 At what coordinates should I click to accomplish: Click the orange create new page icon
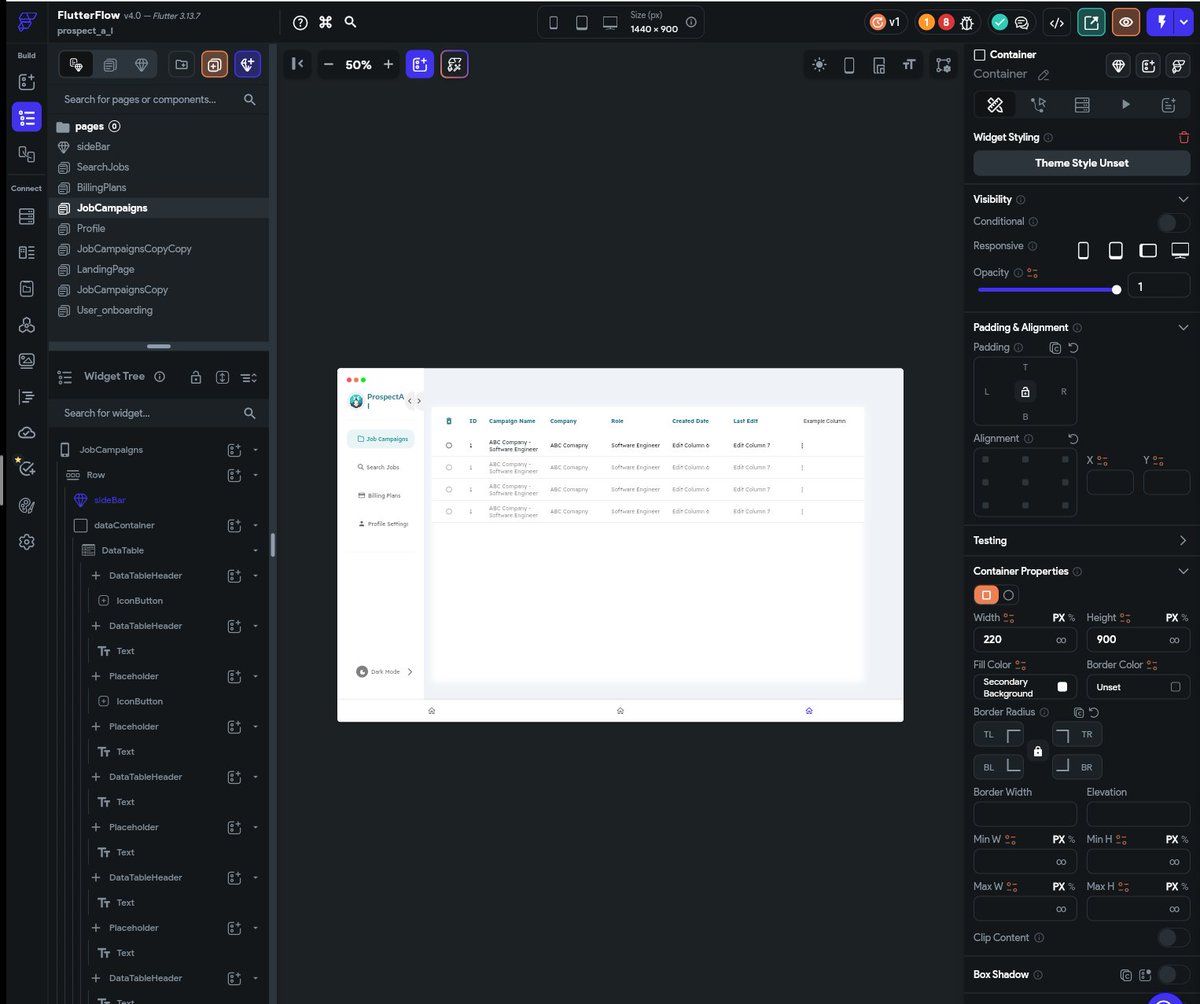[x=214, y=64]
